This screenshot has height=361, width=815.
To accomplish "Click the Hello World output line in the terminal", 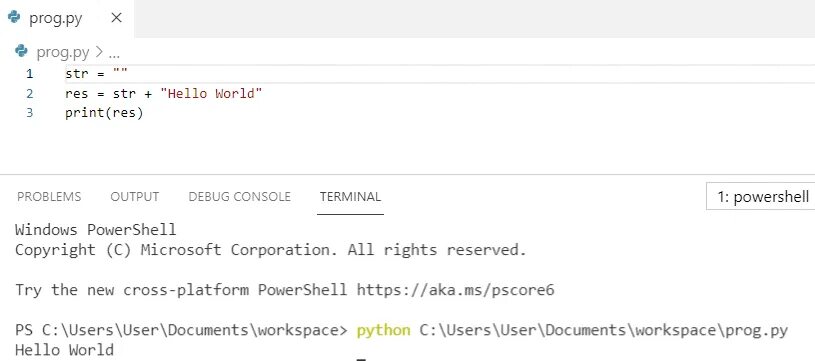I will [x=64, y=350].
